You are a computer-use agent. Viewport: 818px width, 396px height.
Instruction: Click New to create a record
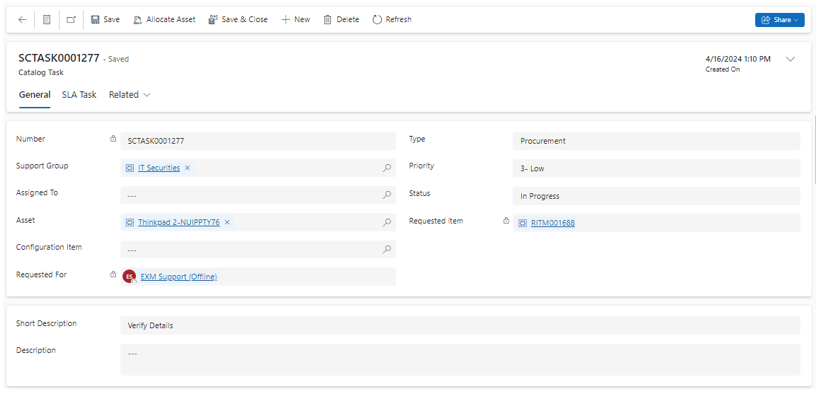pyautogui.click(x=295, y=20)
